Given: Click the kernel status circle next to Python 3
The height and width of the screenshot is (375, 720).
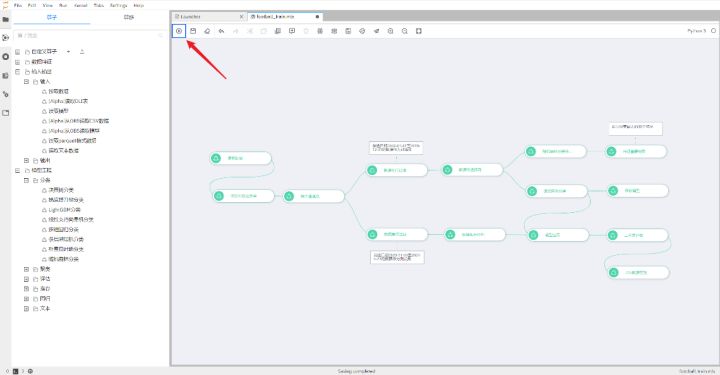Looking at the screenshot, I should [713, 31].
